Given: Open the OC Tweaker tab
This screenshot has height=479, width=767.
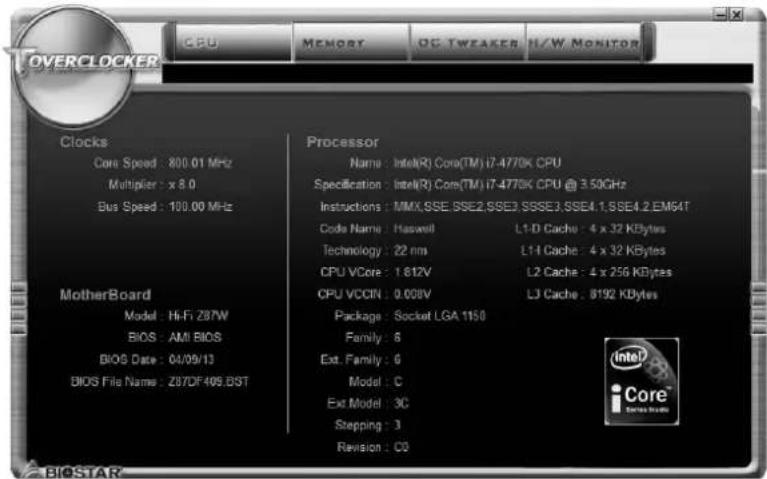Looking at the screenshot, I should pos(468,43).
